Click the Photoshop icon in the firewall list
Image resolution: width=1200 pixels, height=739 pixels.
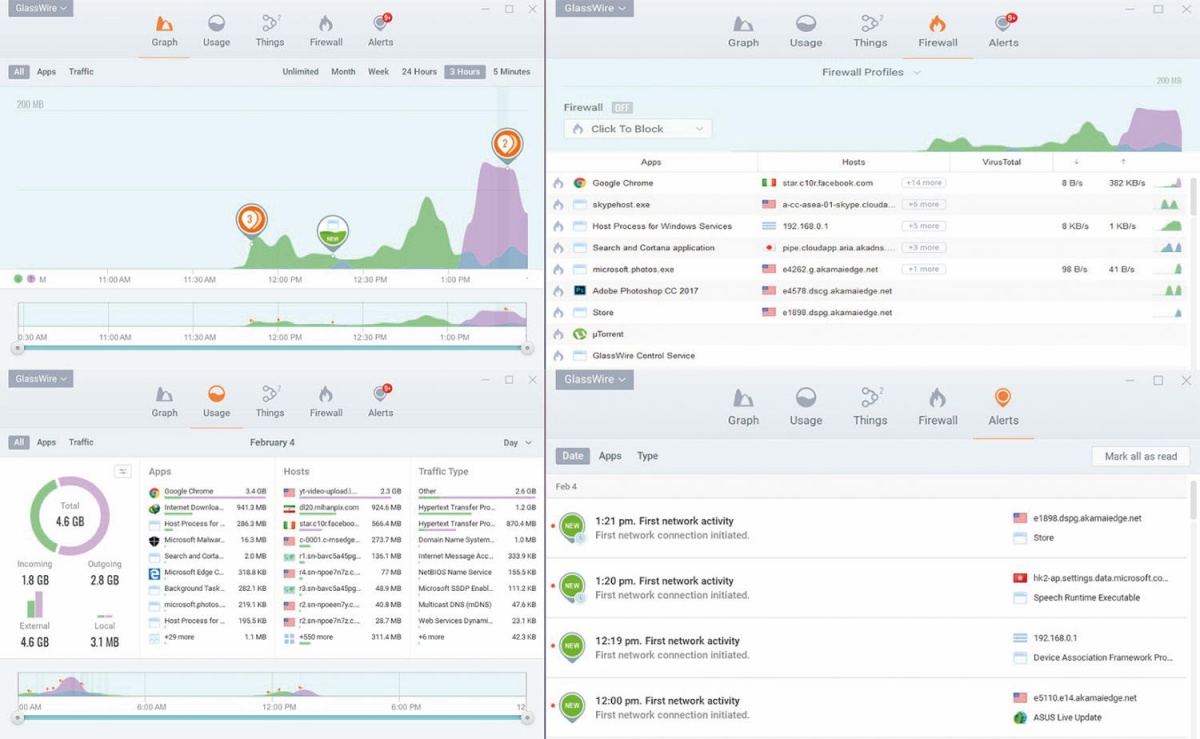tap(580, 291)
